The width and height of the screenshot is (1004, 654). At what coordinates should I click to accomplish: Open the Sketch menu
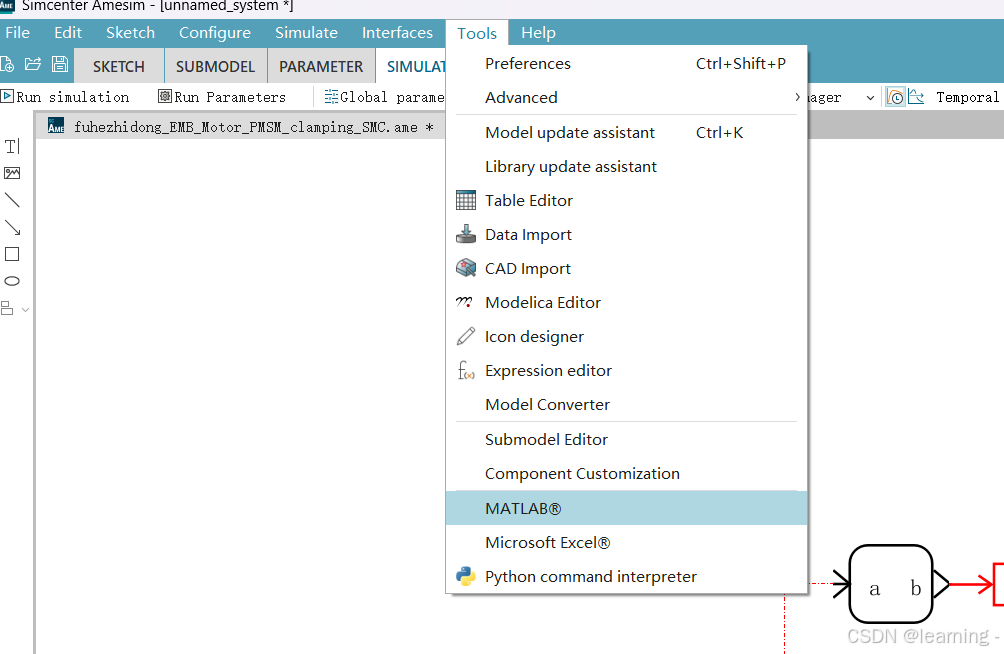click(x=131, y=33)
